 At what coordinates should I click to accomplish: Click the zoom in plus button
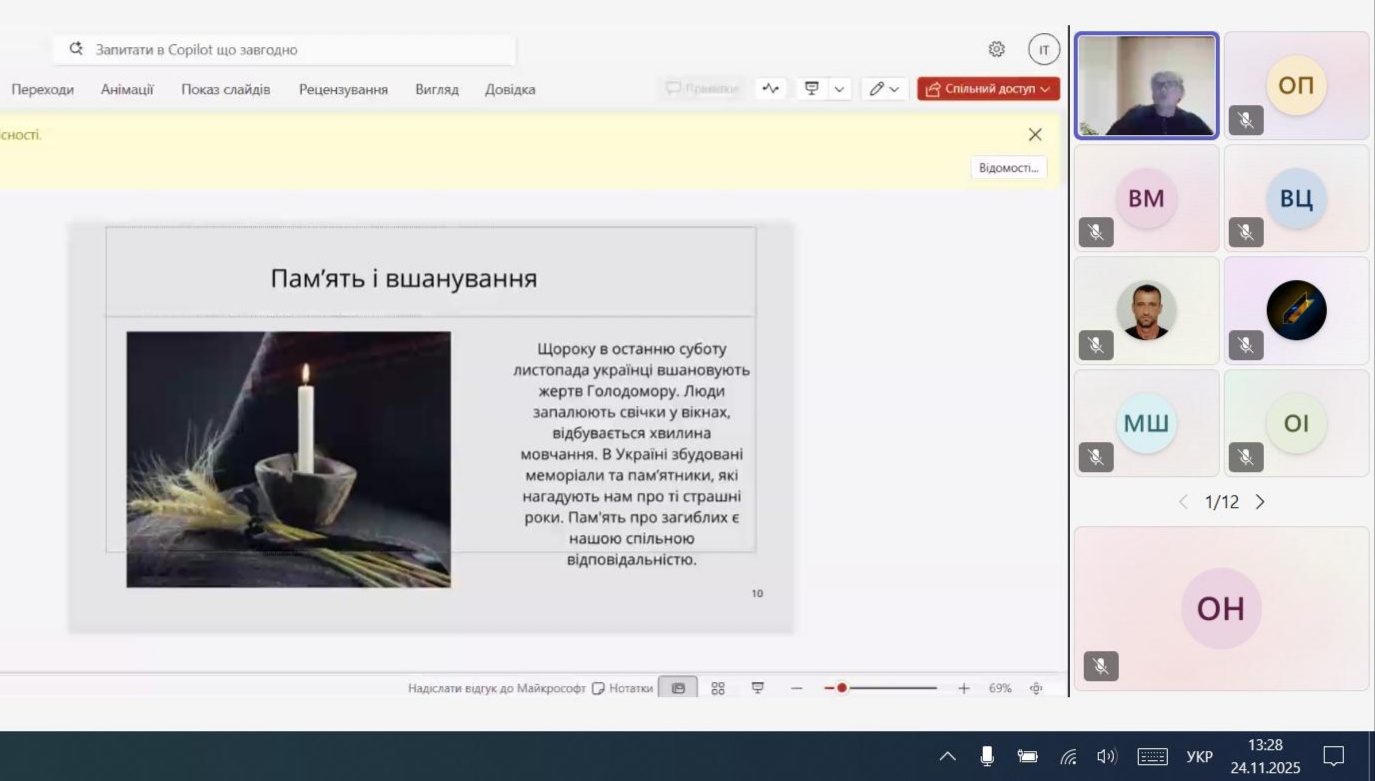pyautogui.click(x=963, y=688)
